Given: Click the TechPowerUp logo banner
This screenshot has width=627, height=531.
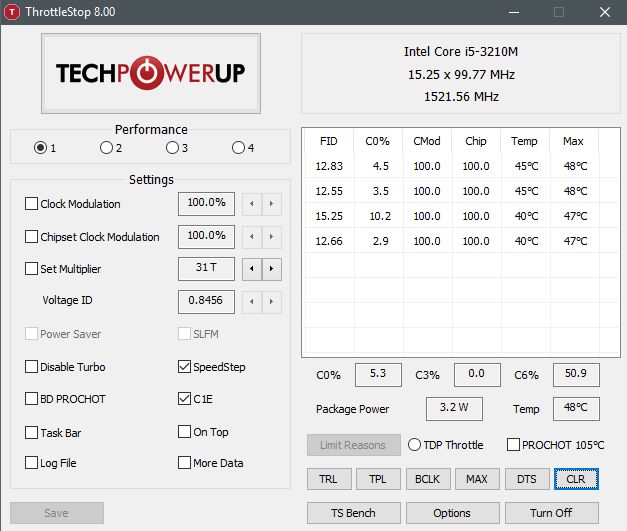Looking at the screenshot, I should pos(151,73).
